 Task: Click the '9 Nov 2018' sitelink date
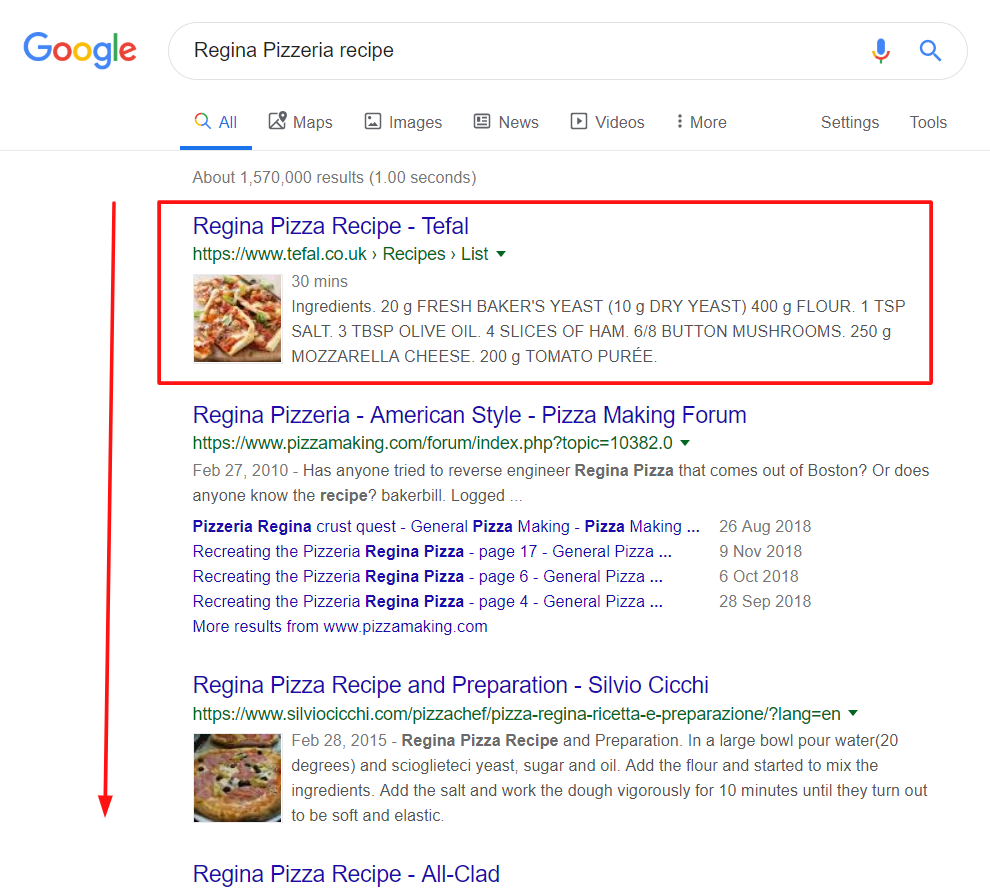tap(761, 552)
